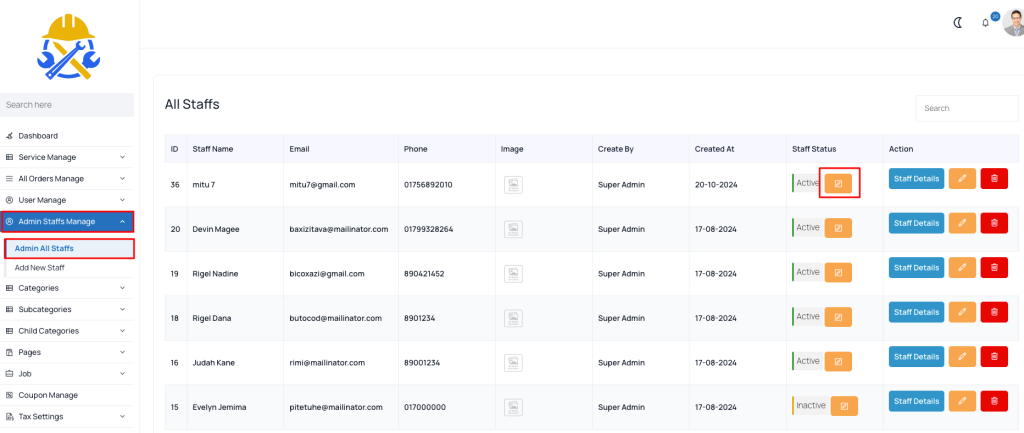1024x433 pixels.
Task: Expand Pages sidebar menu
Action: tap(67, 353)
